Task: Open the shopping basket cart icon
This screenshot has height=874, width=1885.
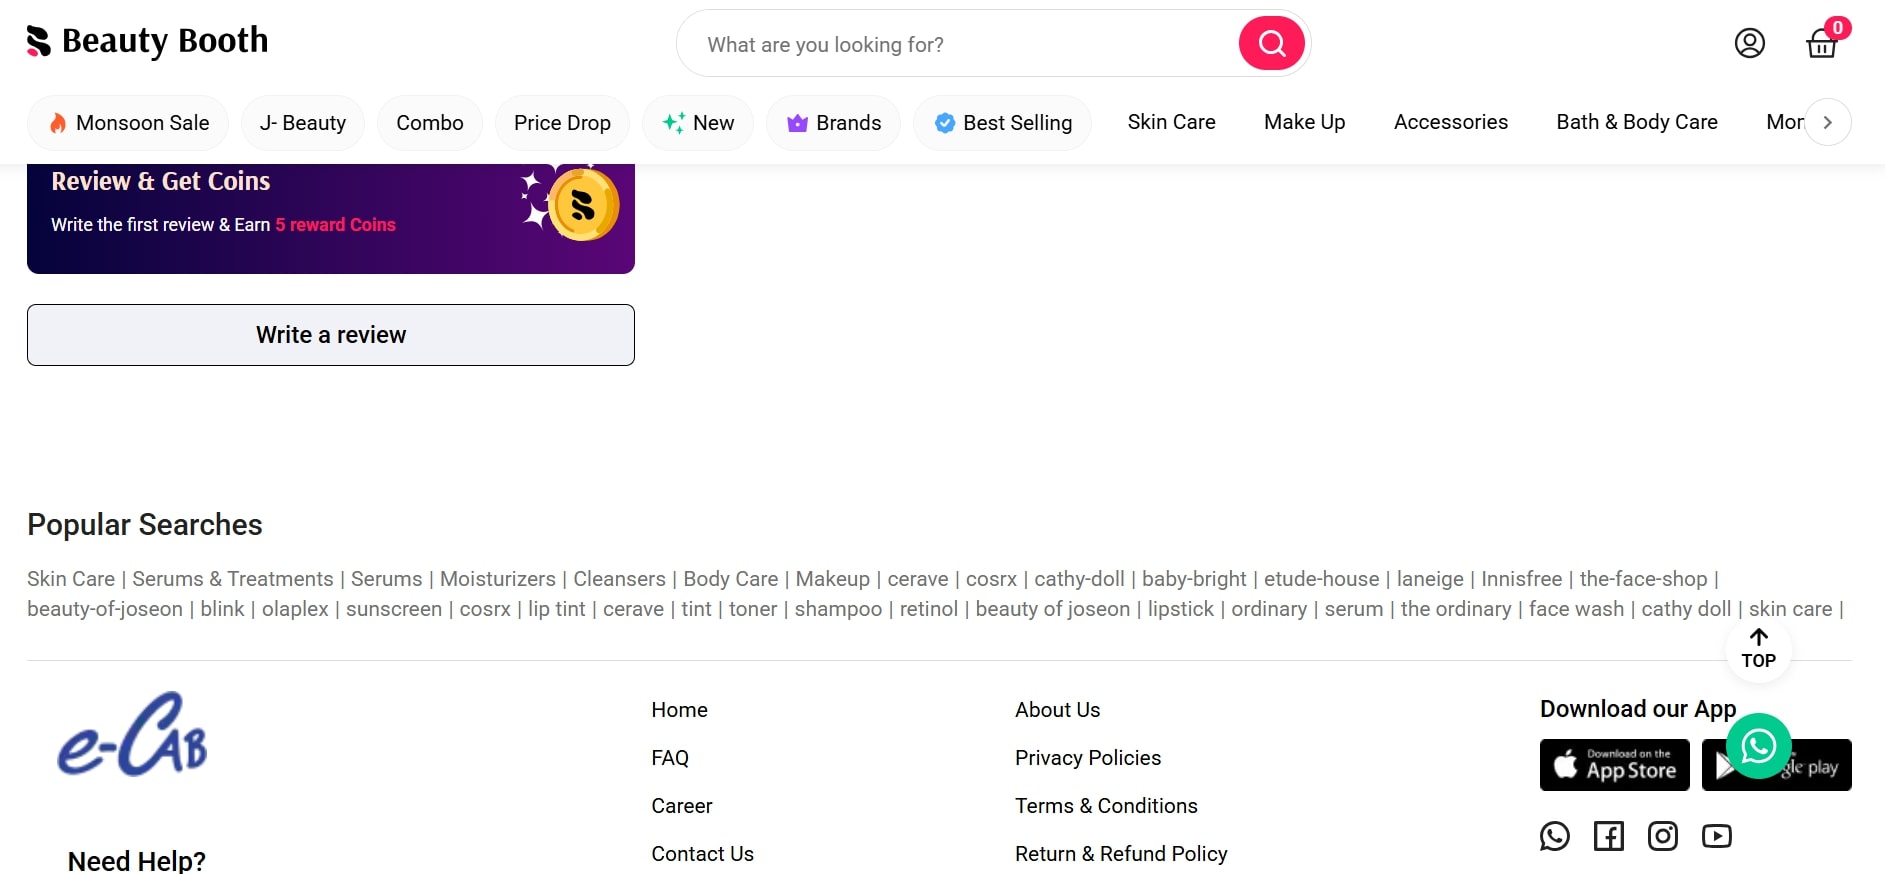Action: pyautogui.click(x=1821, y=44)
